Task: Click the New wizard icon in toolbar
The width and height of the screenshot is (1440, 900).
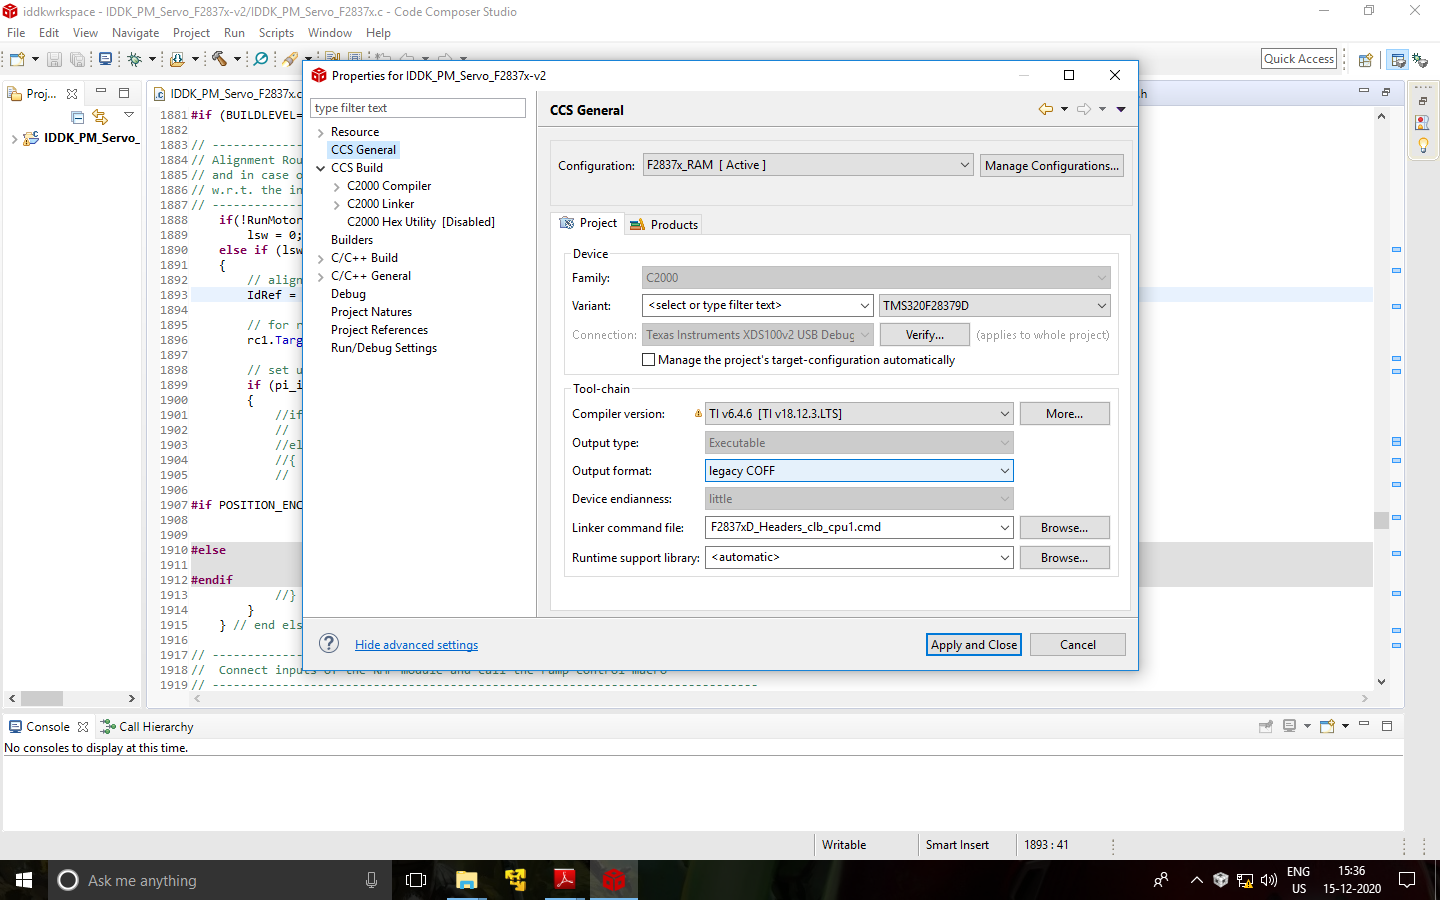Action: [x=17, y=60]
